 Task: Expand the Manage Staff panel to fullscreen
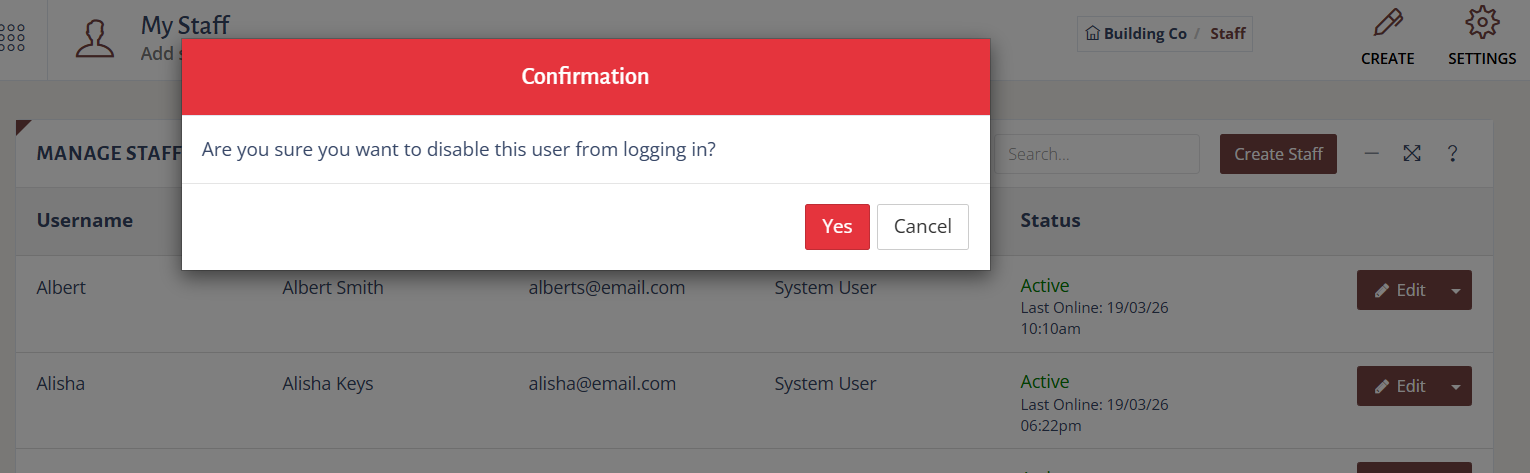pyautogui.click(x=1412, y=153)
